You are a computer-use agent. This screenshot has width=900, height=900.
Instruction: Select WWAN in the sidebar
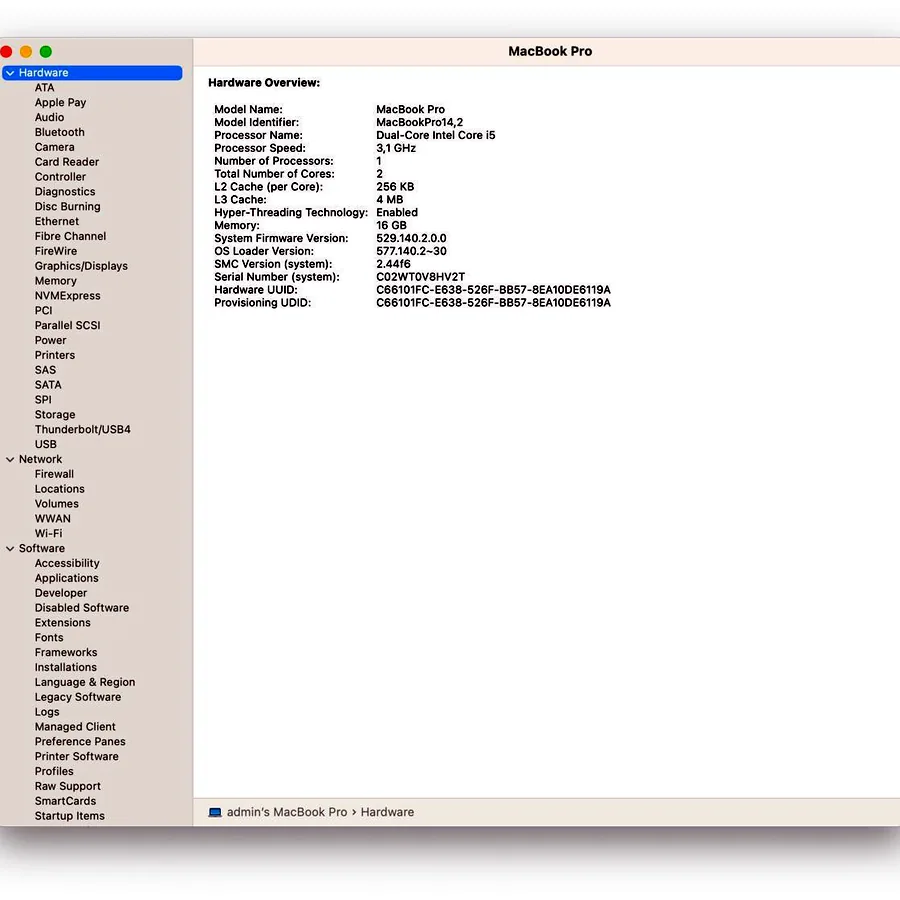53,519
